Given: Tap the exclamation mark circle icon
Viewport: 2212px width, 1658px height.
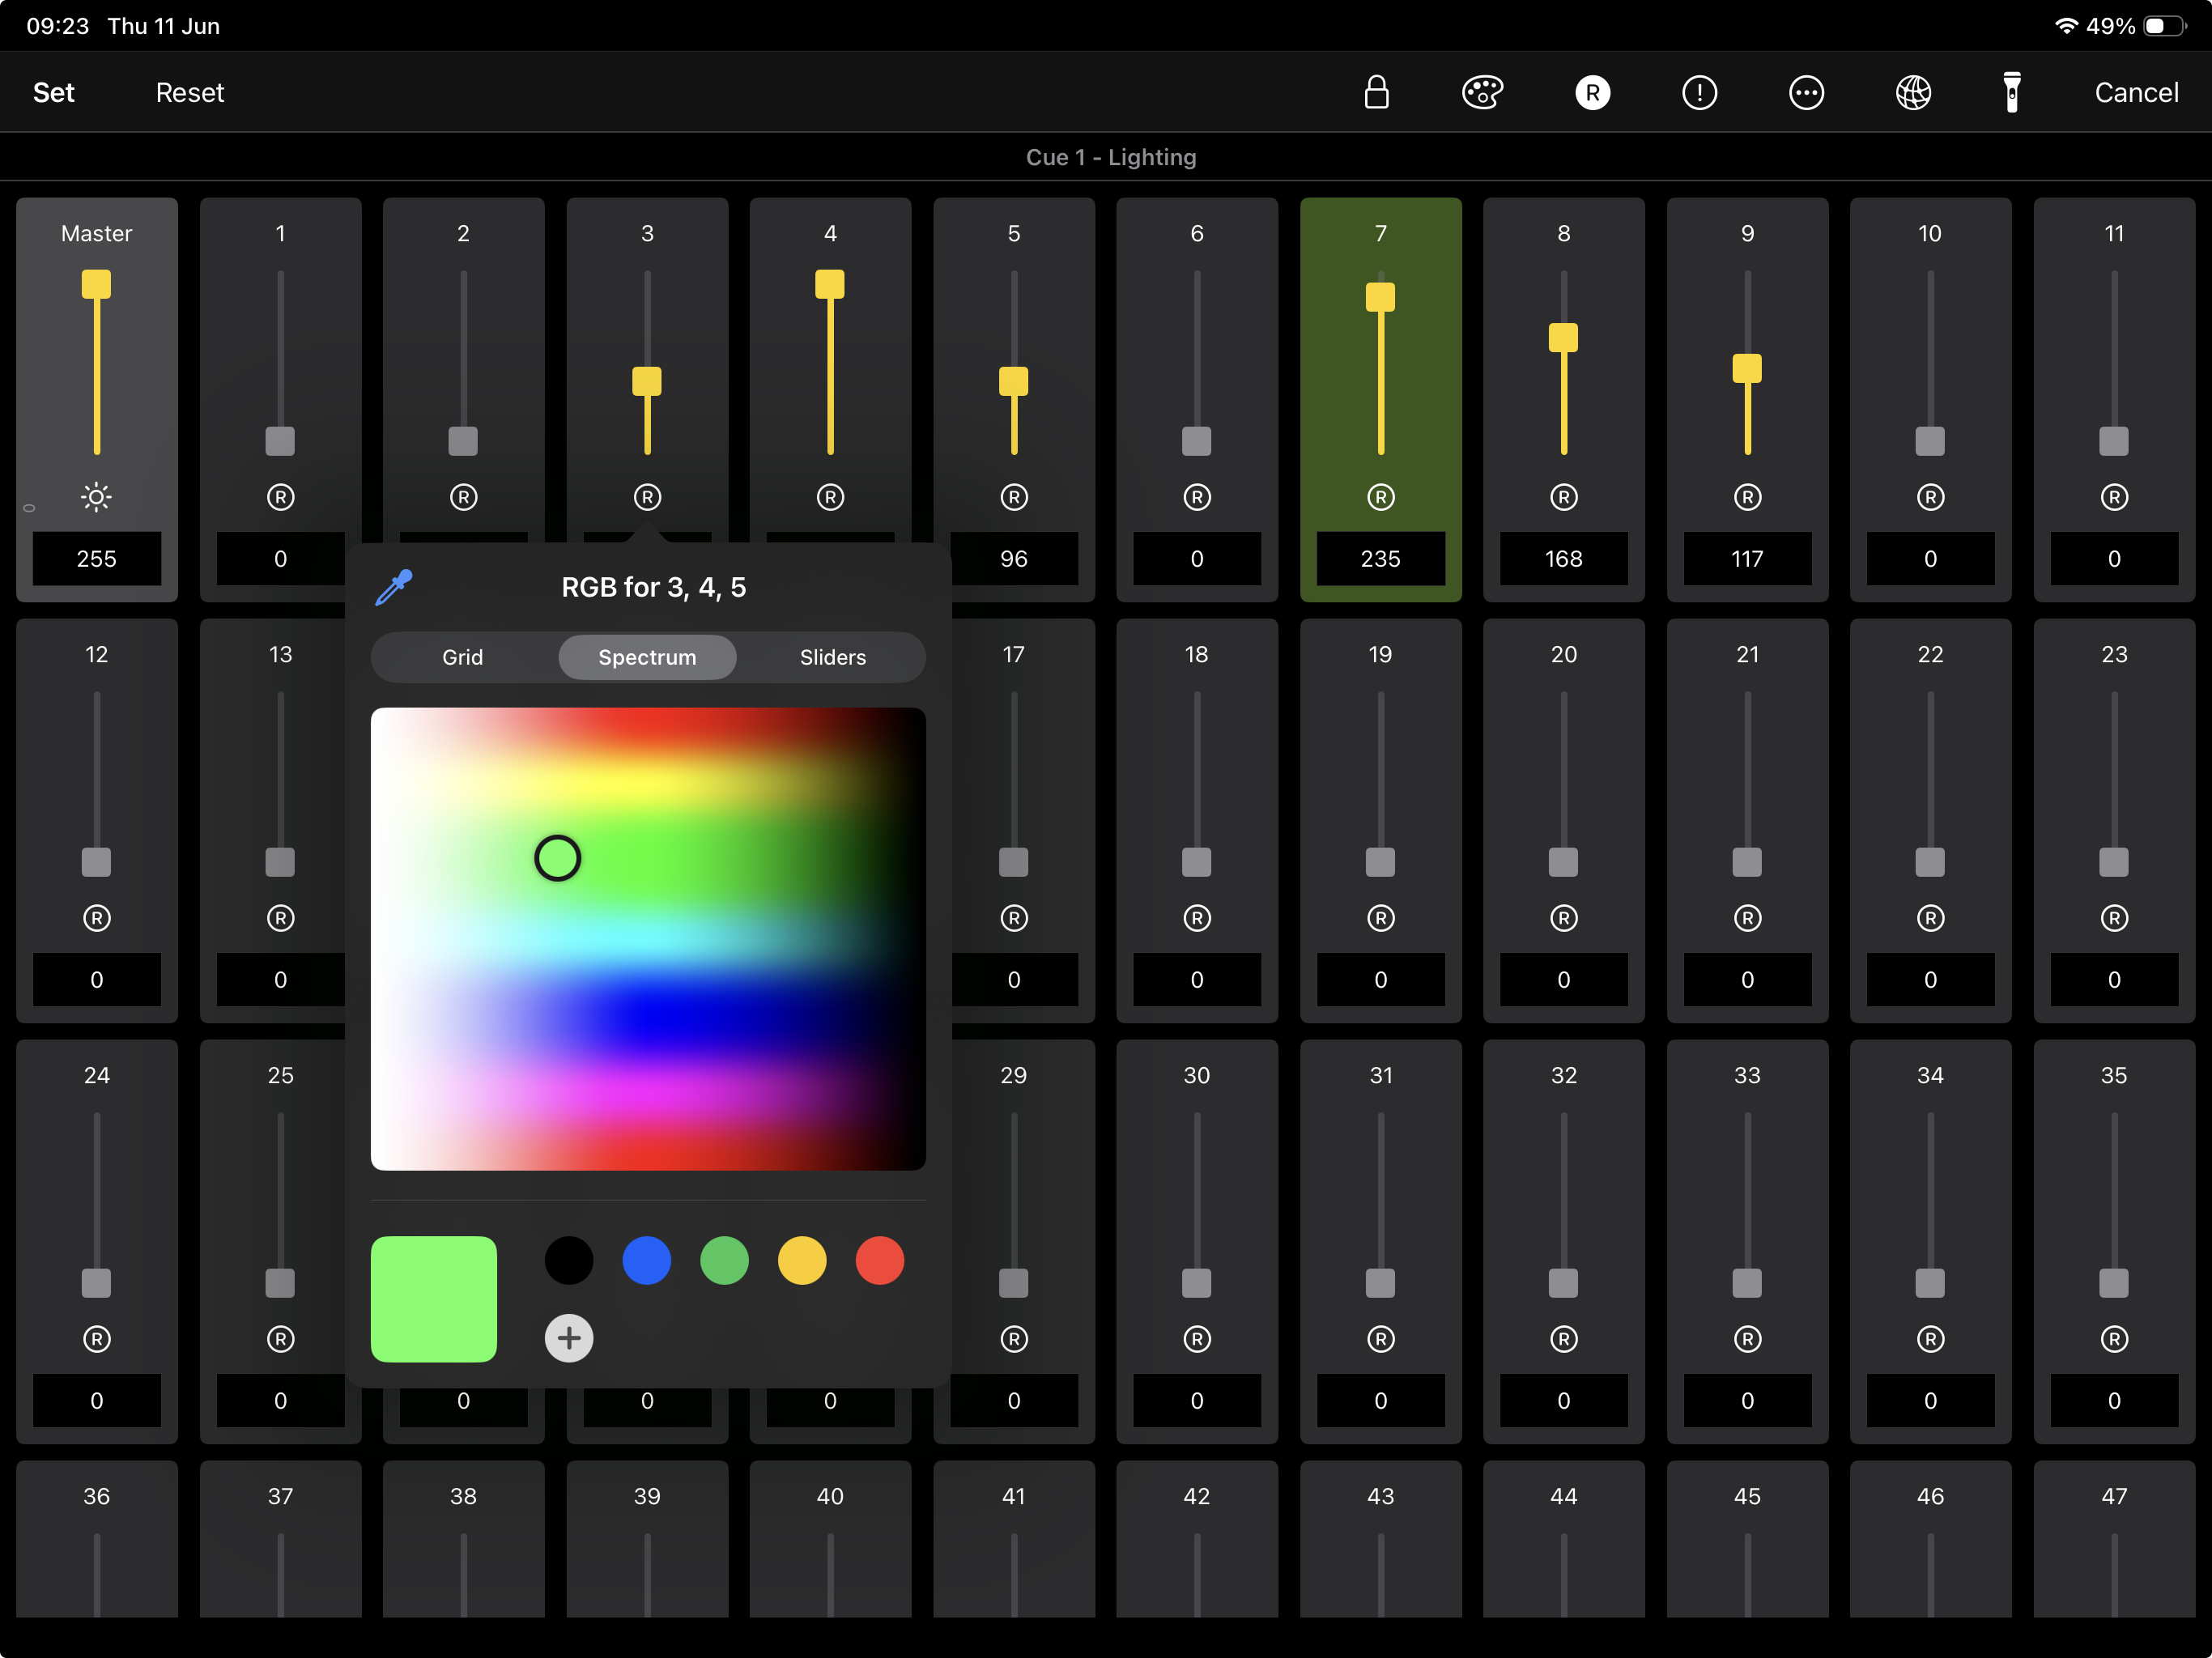Looking at the screenshot, I should pyautogui.click(x=1699, y=92).
